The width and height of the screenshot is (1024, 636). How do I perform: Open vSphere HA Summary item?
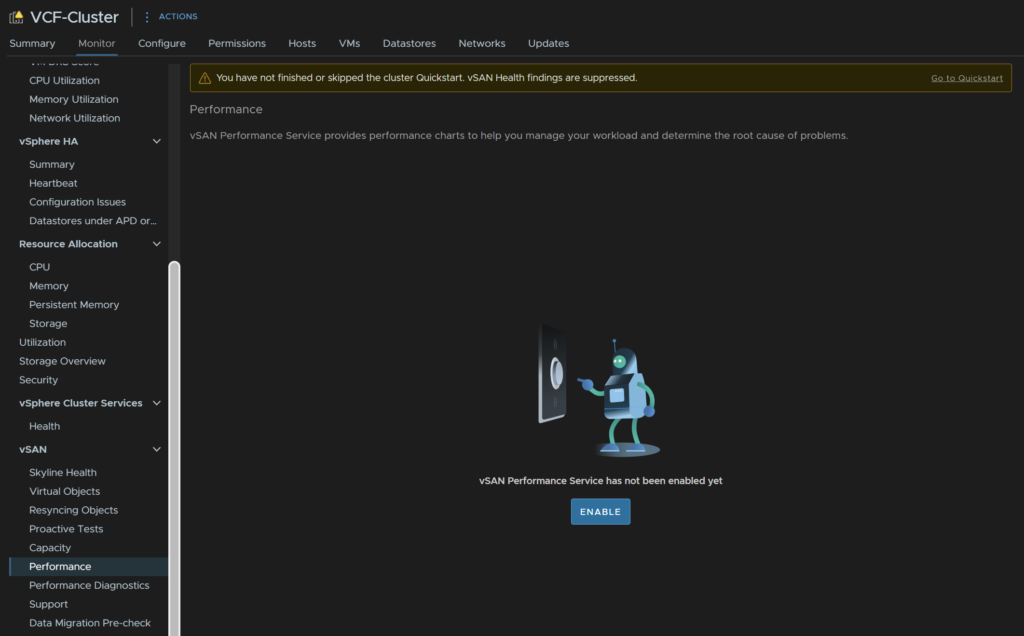(x=52, y=165)
